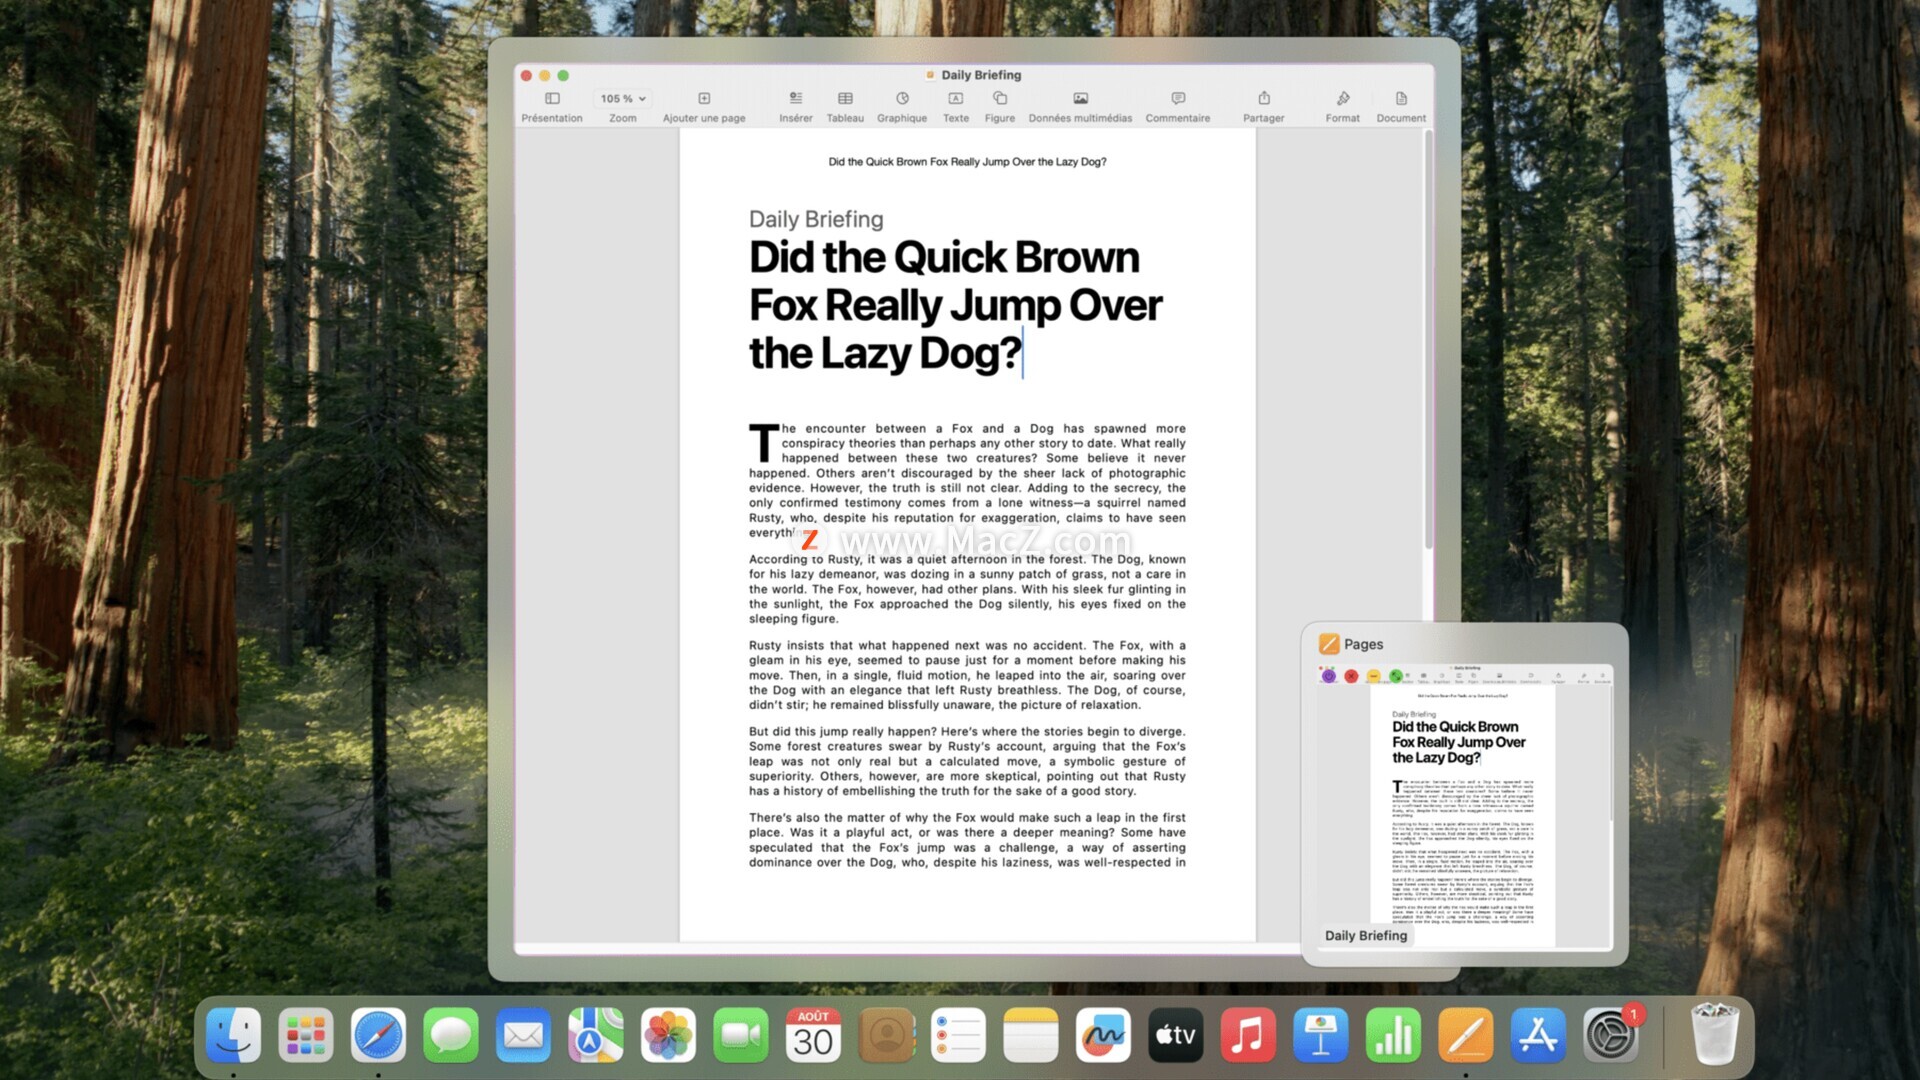Click the Daily Briefing label in preview

[x=1366, y=936]
